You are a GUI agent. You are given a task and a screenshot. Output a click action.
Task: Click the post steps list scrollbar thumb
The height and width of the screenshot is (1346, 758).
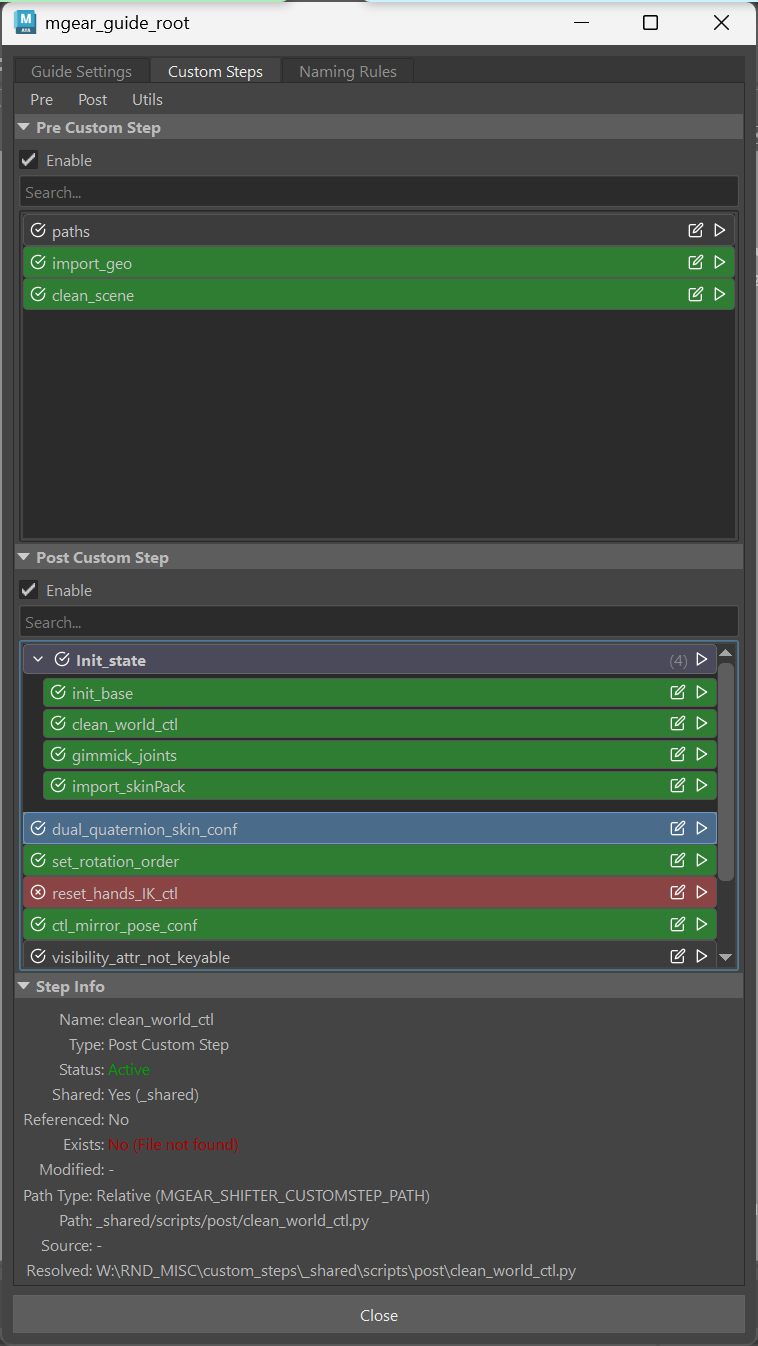coord(726,772)
